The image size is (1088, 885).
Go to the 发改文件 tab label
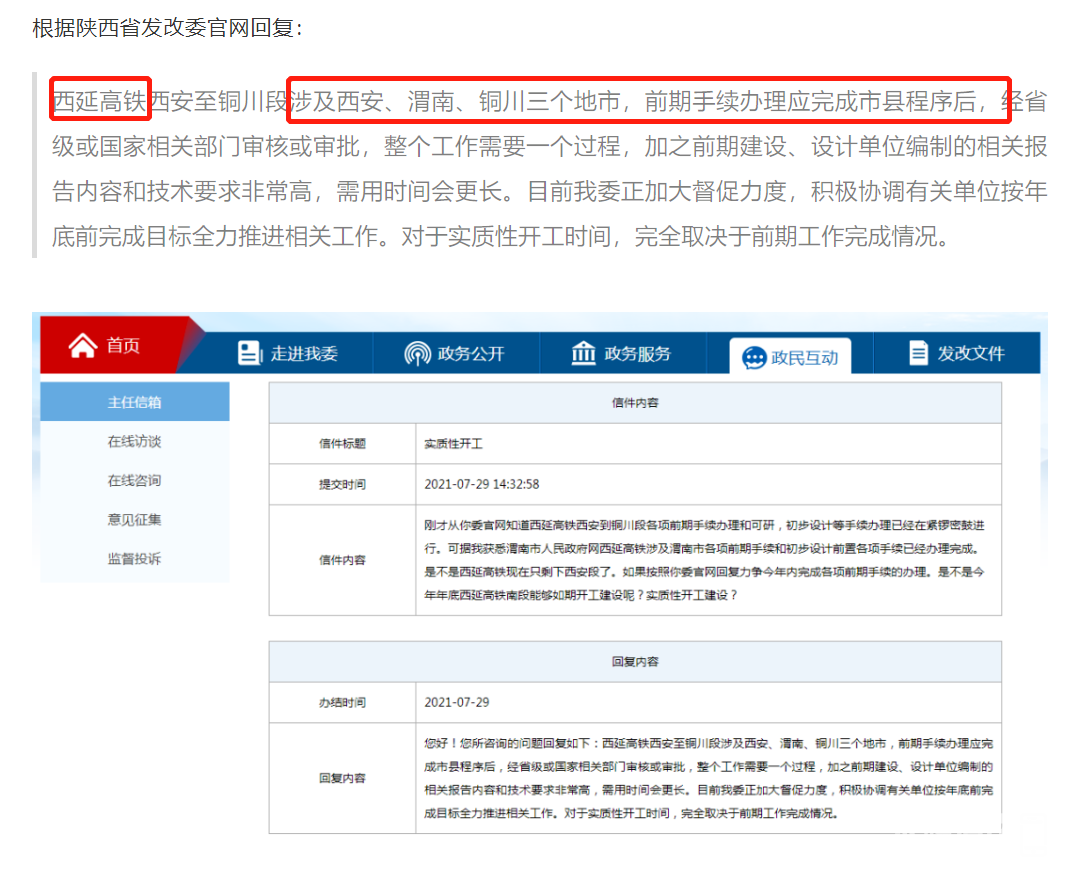tap(970, 353)
